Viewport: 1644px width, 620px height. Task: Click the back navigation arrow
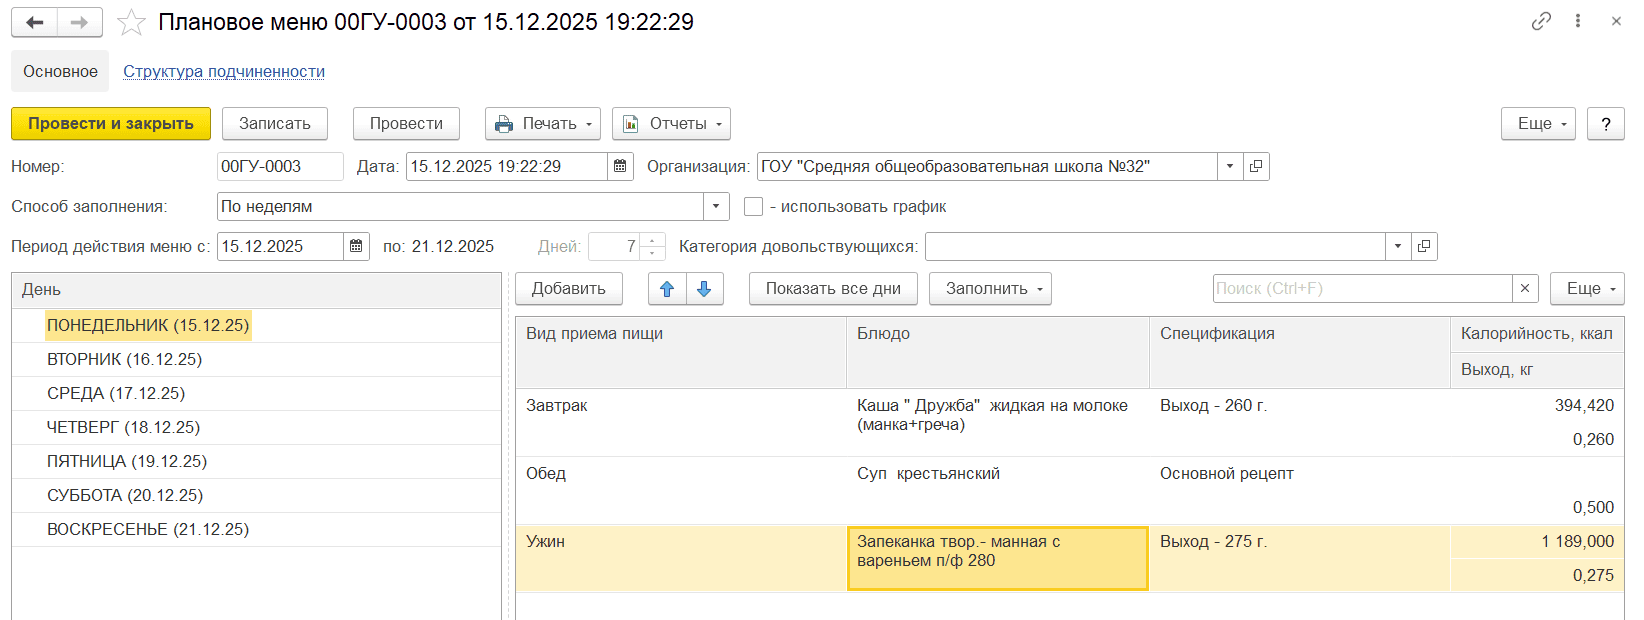tap(35, 22)
